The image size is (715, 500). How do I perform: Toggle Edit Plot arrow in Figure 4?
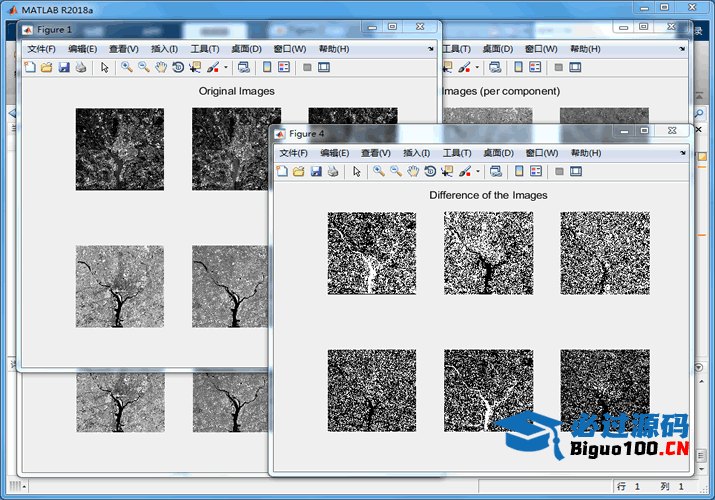coord(357,172)
